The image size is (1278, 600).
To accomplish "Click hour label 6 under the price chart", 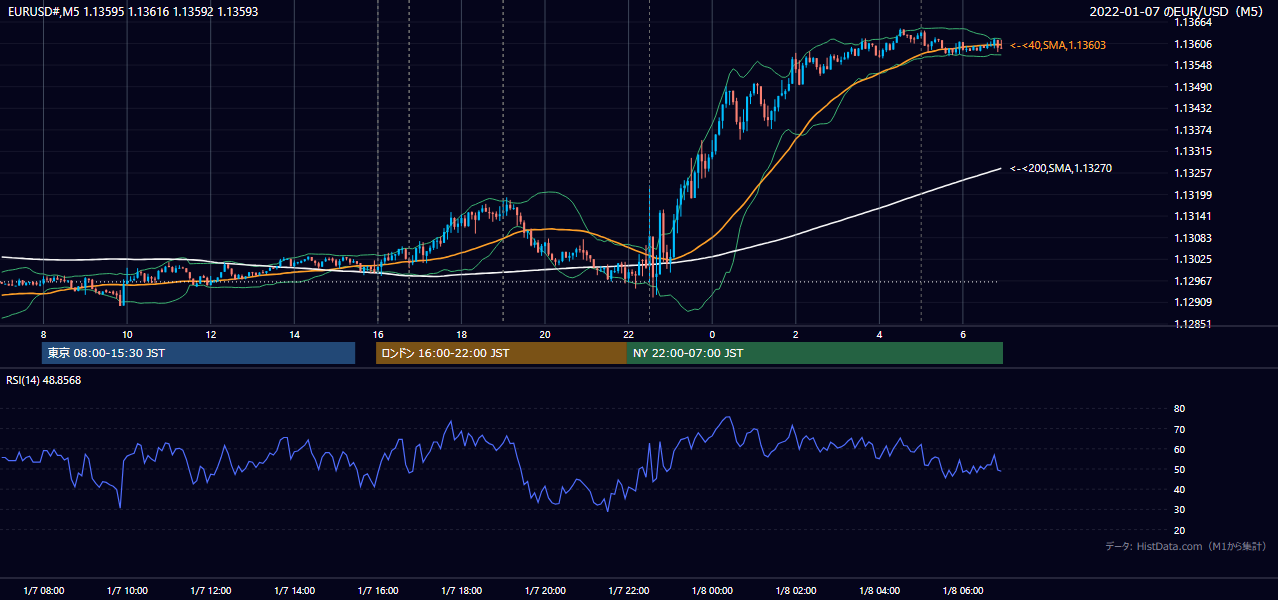I will coord(963,334).
